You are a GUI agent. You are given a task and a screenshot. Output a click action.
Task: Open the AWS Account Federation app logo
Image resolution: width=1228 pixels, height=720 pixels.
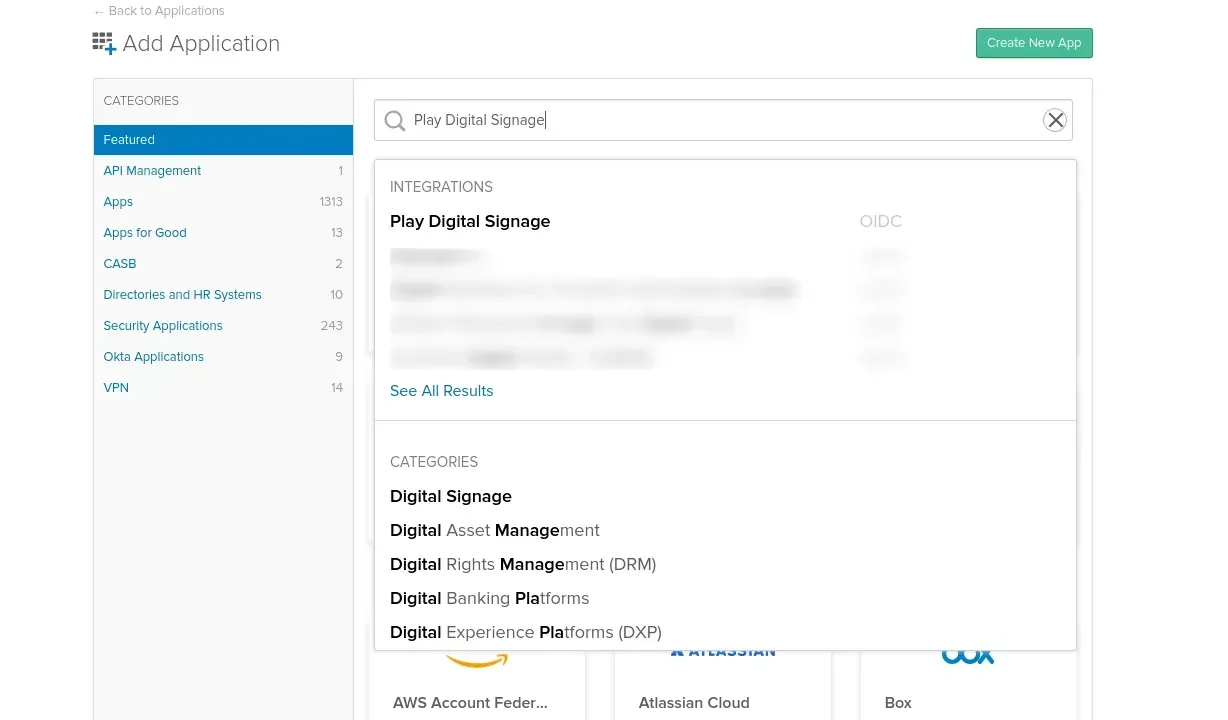click(476, 659)
